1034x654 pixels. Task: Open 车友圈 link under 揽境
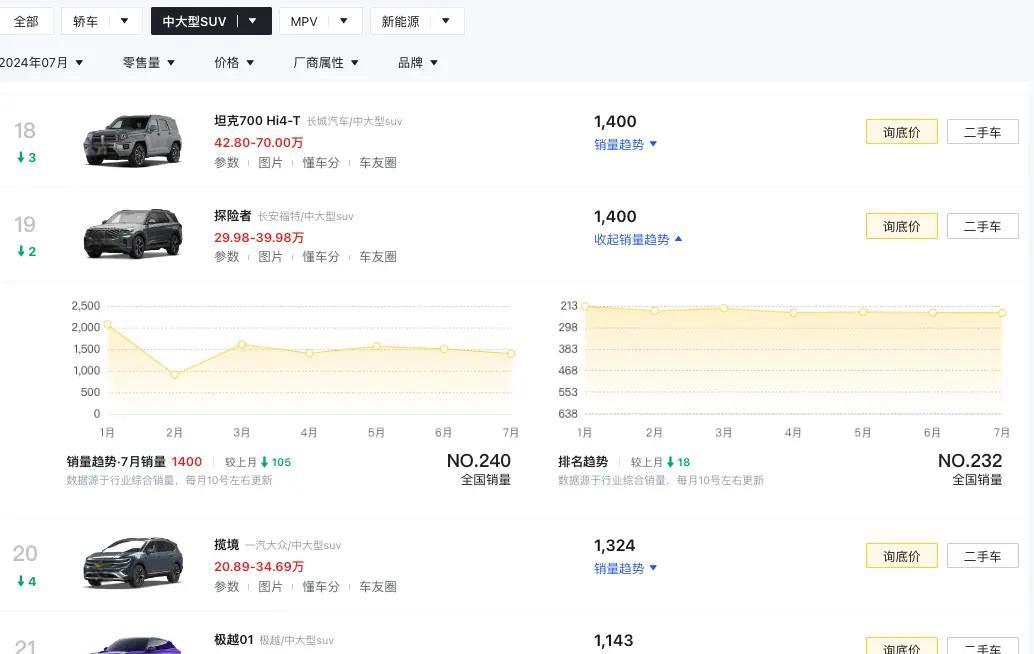pyautogui.click(x=377, y=586)
